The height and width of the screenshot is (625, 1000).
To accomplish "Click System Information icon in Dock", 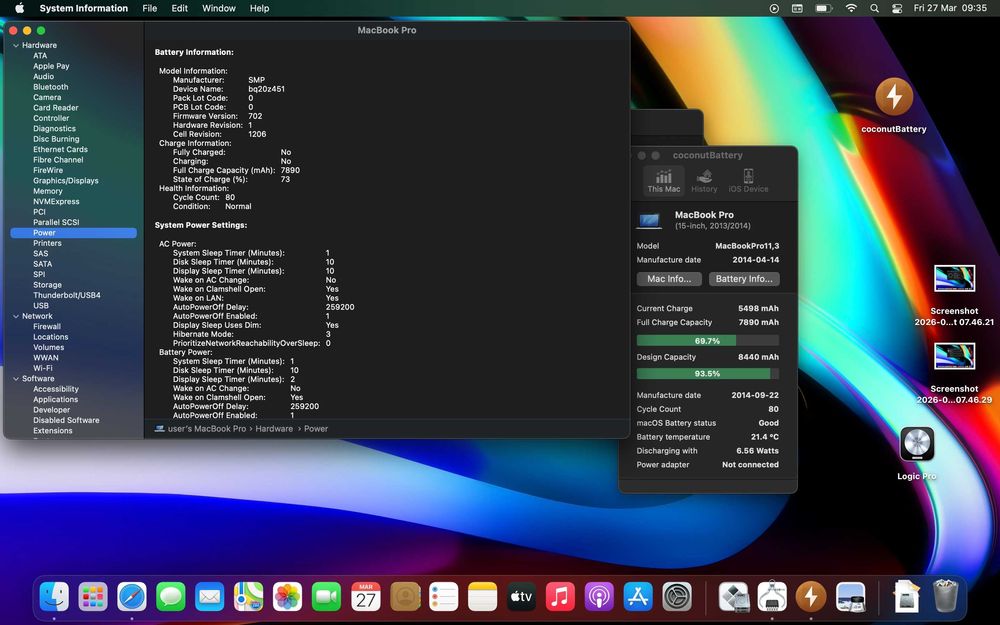I will (x=772, y=597).
